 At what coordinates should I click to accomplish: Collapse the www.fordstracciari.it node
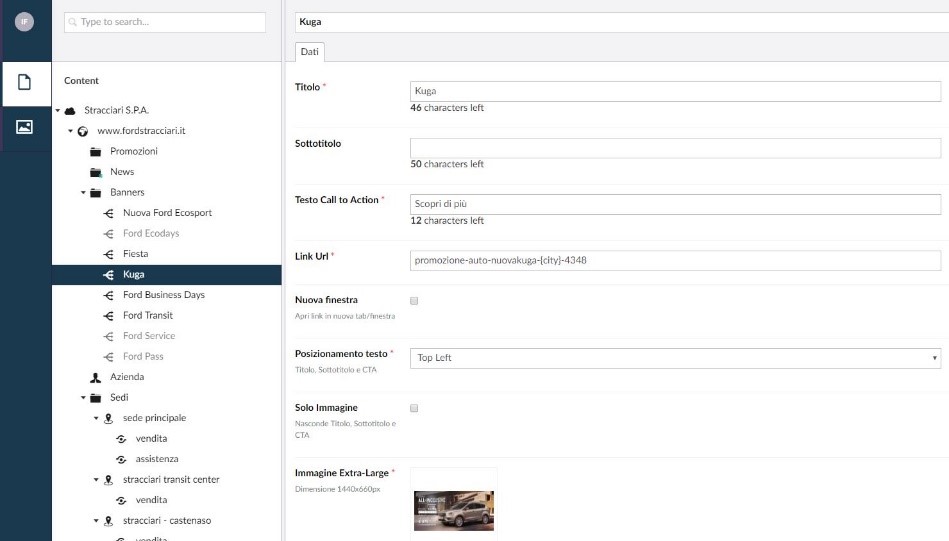[70, 131]
